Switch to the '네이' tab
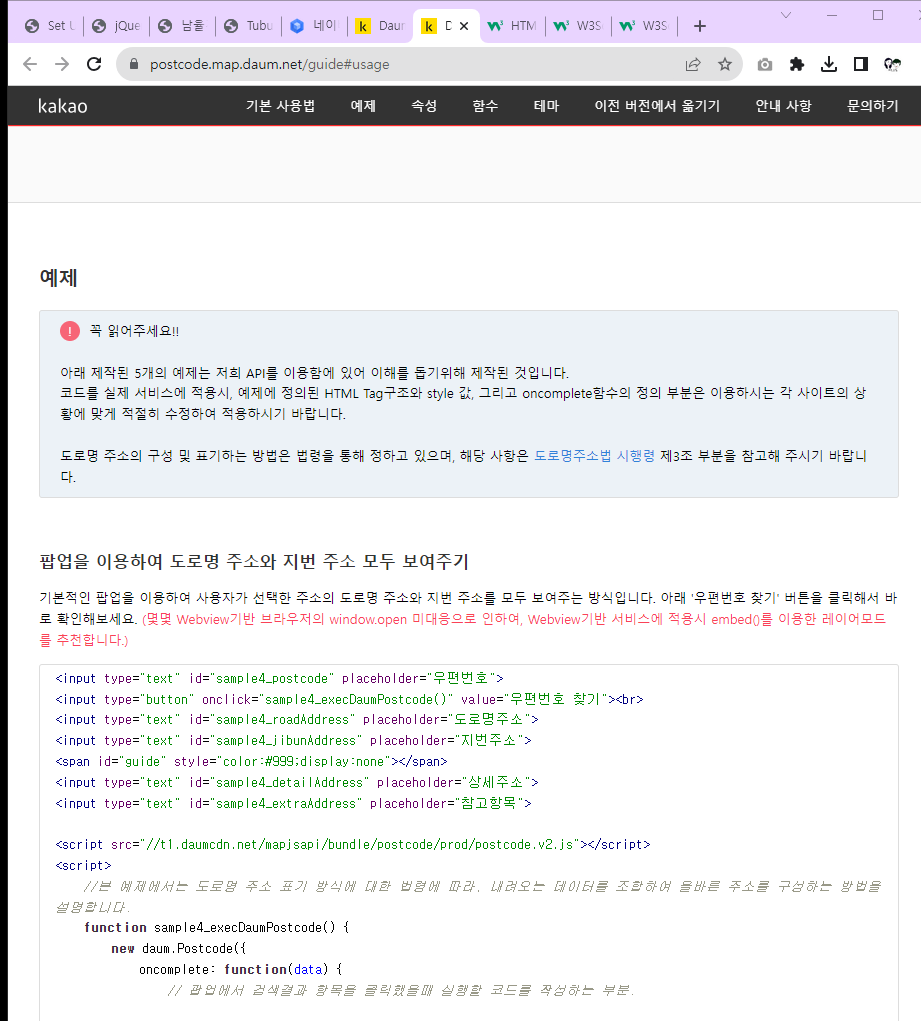921x1021 pixels. coord(315,26)
